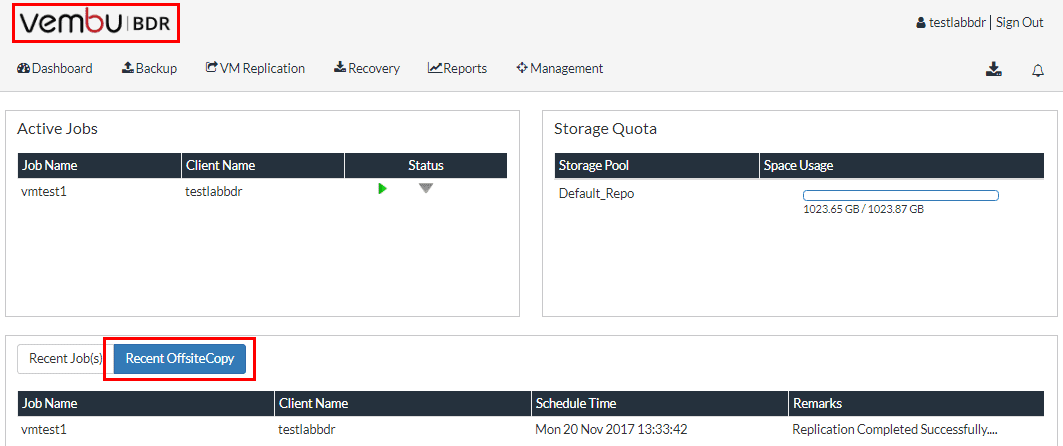Click the Default_Repo space usage bar
Viewport: 1063px width, 446px height.
click(x=900, y=195)
